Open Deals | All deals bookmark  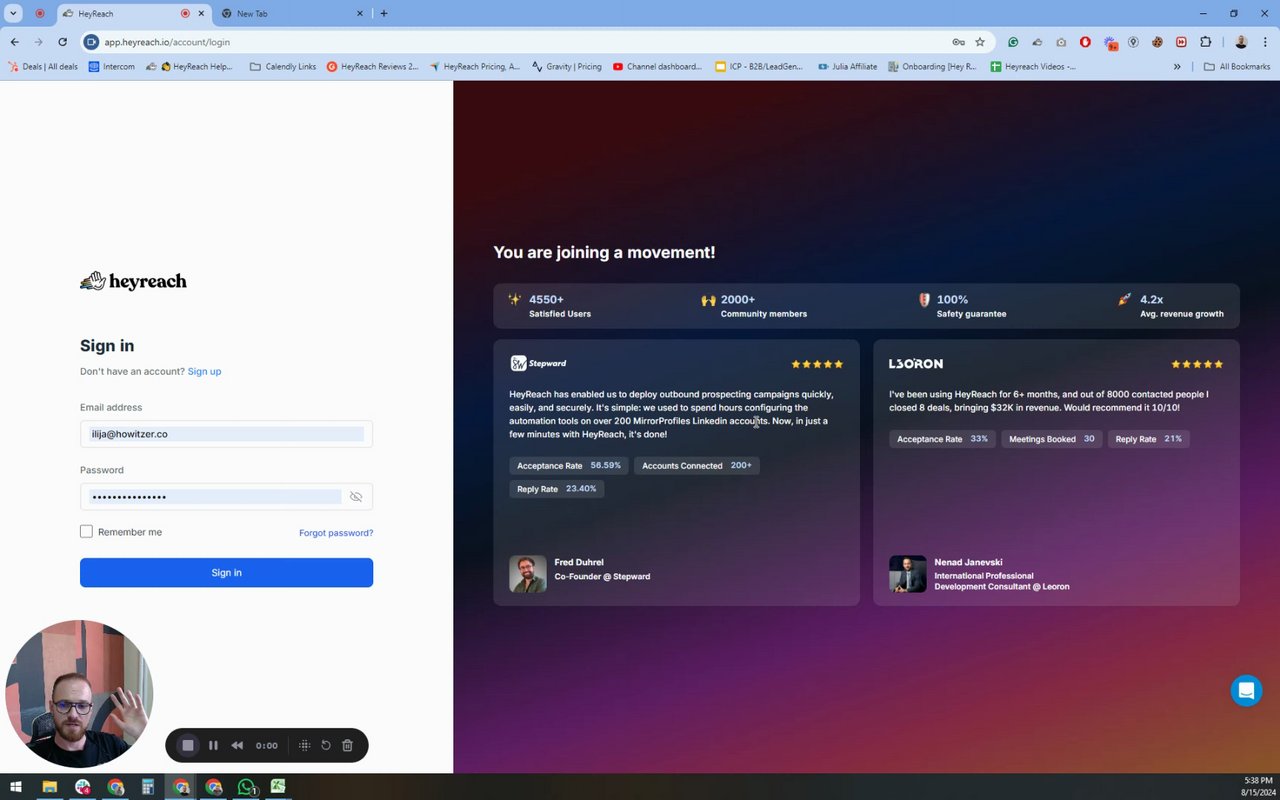click(43, 67)
